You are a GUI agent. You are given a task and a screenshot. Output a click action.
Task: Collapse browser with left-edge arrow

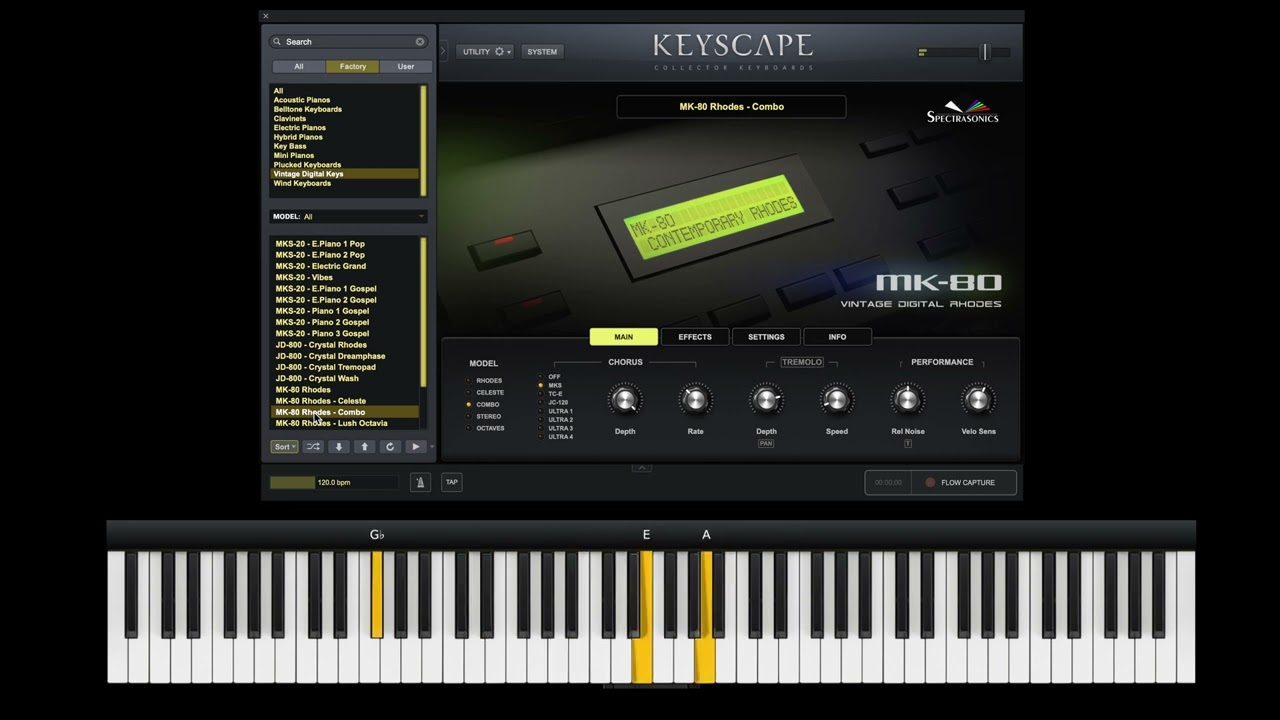(x=443, y=51)
